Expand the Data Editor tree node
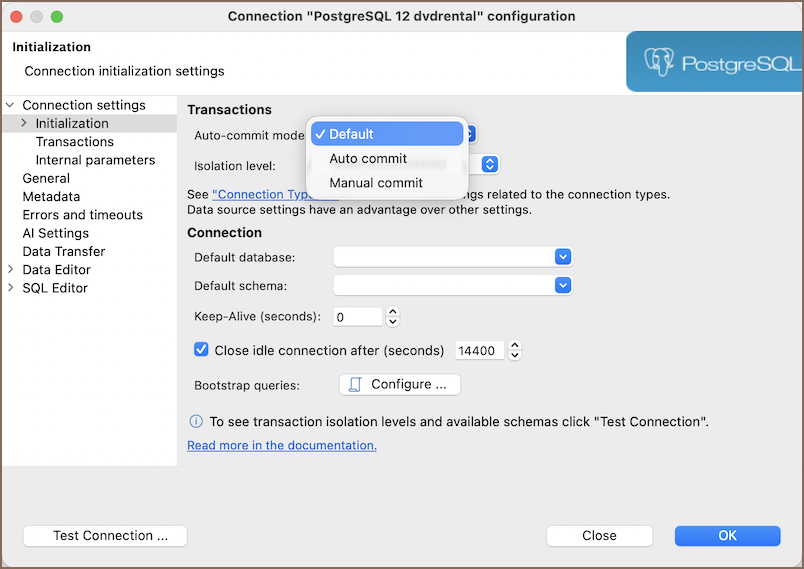804x569 pixels. point(10,270)
